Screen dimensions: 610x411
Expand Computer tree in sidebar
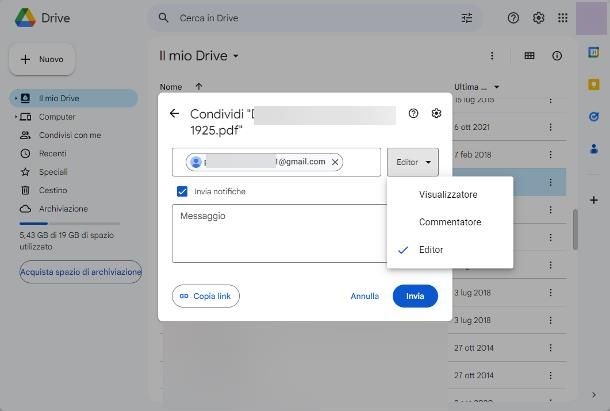(16, 116)
